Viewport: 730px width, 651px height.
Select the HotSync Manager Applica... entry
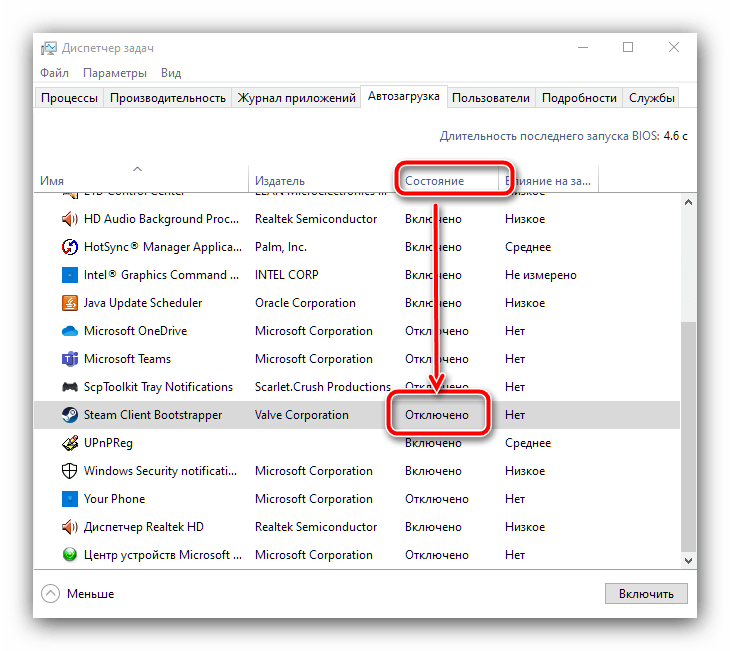(x=163, y=247)
